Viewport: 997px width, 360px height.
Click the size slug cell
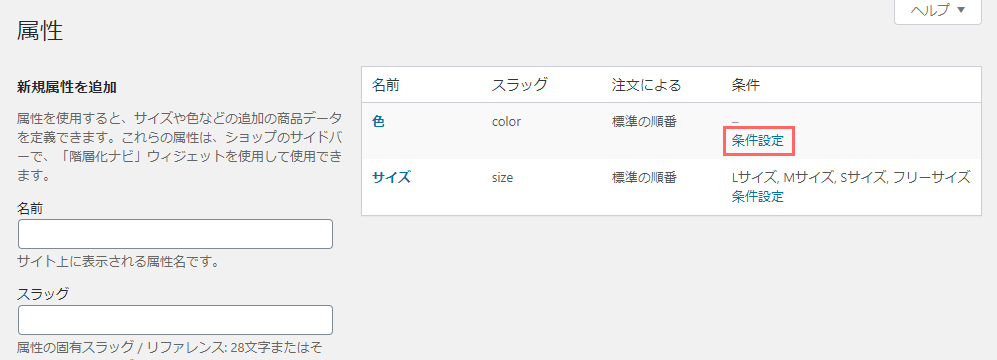coord(502,177)
